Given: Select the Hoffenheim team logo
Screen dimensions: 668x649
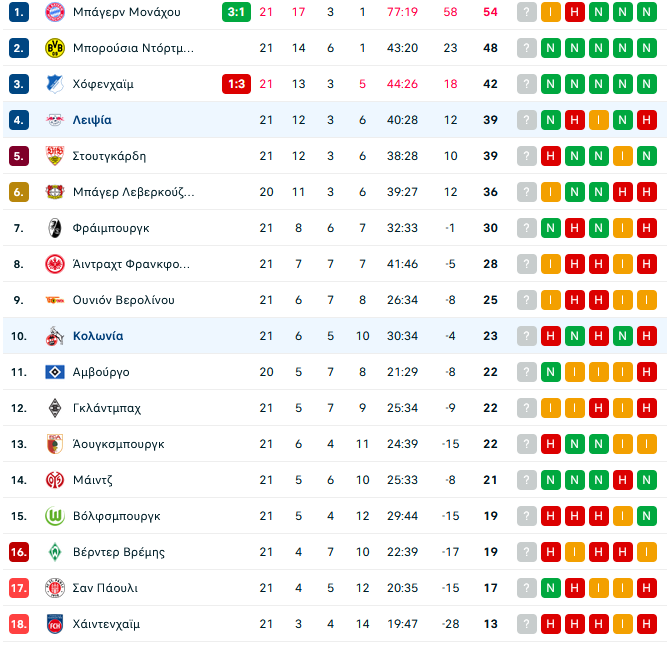Looking at the screenshot, I should click(x=54, y=84).
